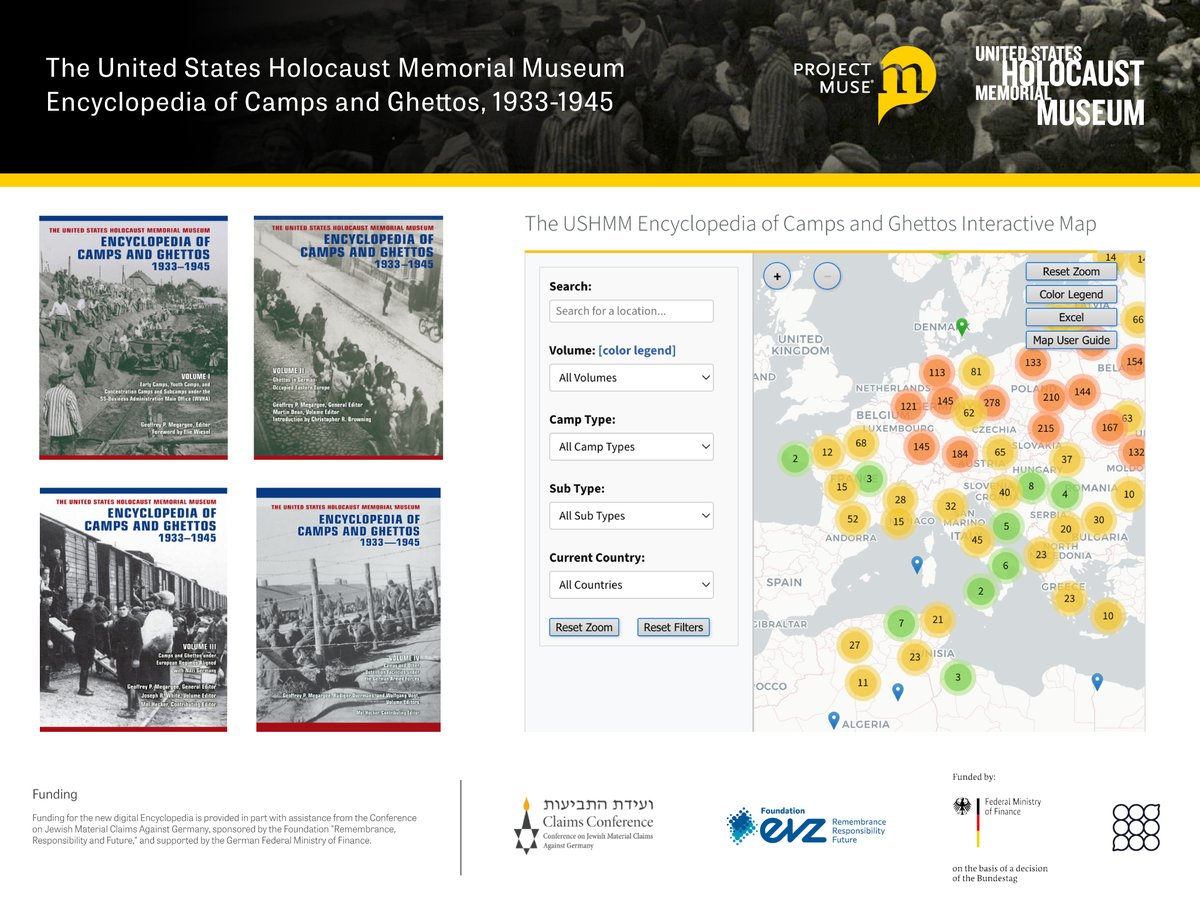Select the 144 cluster marker

coord(1082,392)
